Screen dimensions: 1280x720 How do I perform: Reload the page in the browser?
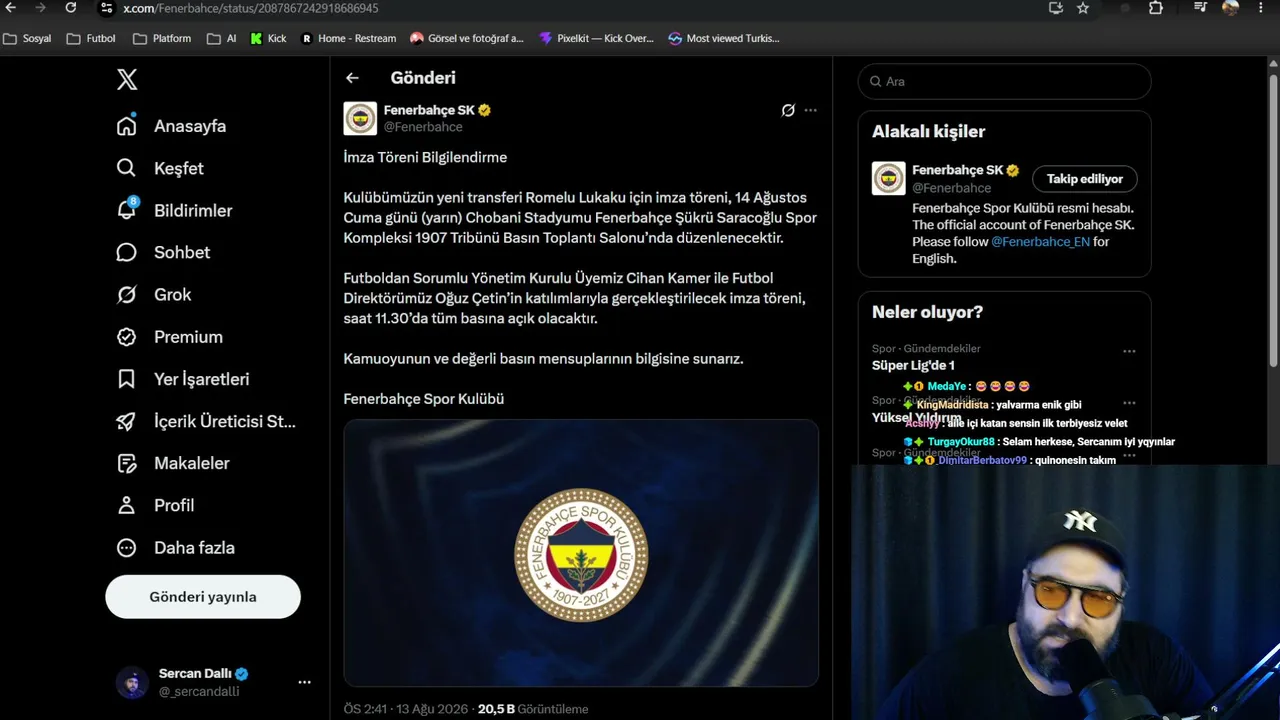tap(70, 8)
